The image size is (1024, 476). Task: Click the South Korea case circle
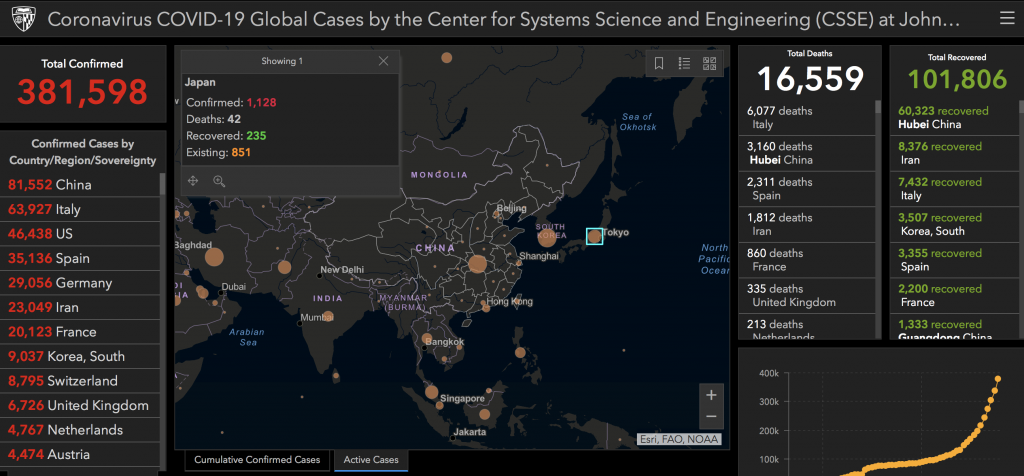click(x=547, y=238)
